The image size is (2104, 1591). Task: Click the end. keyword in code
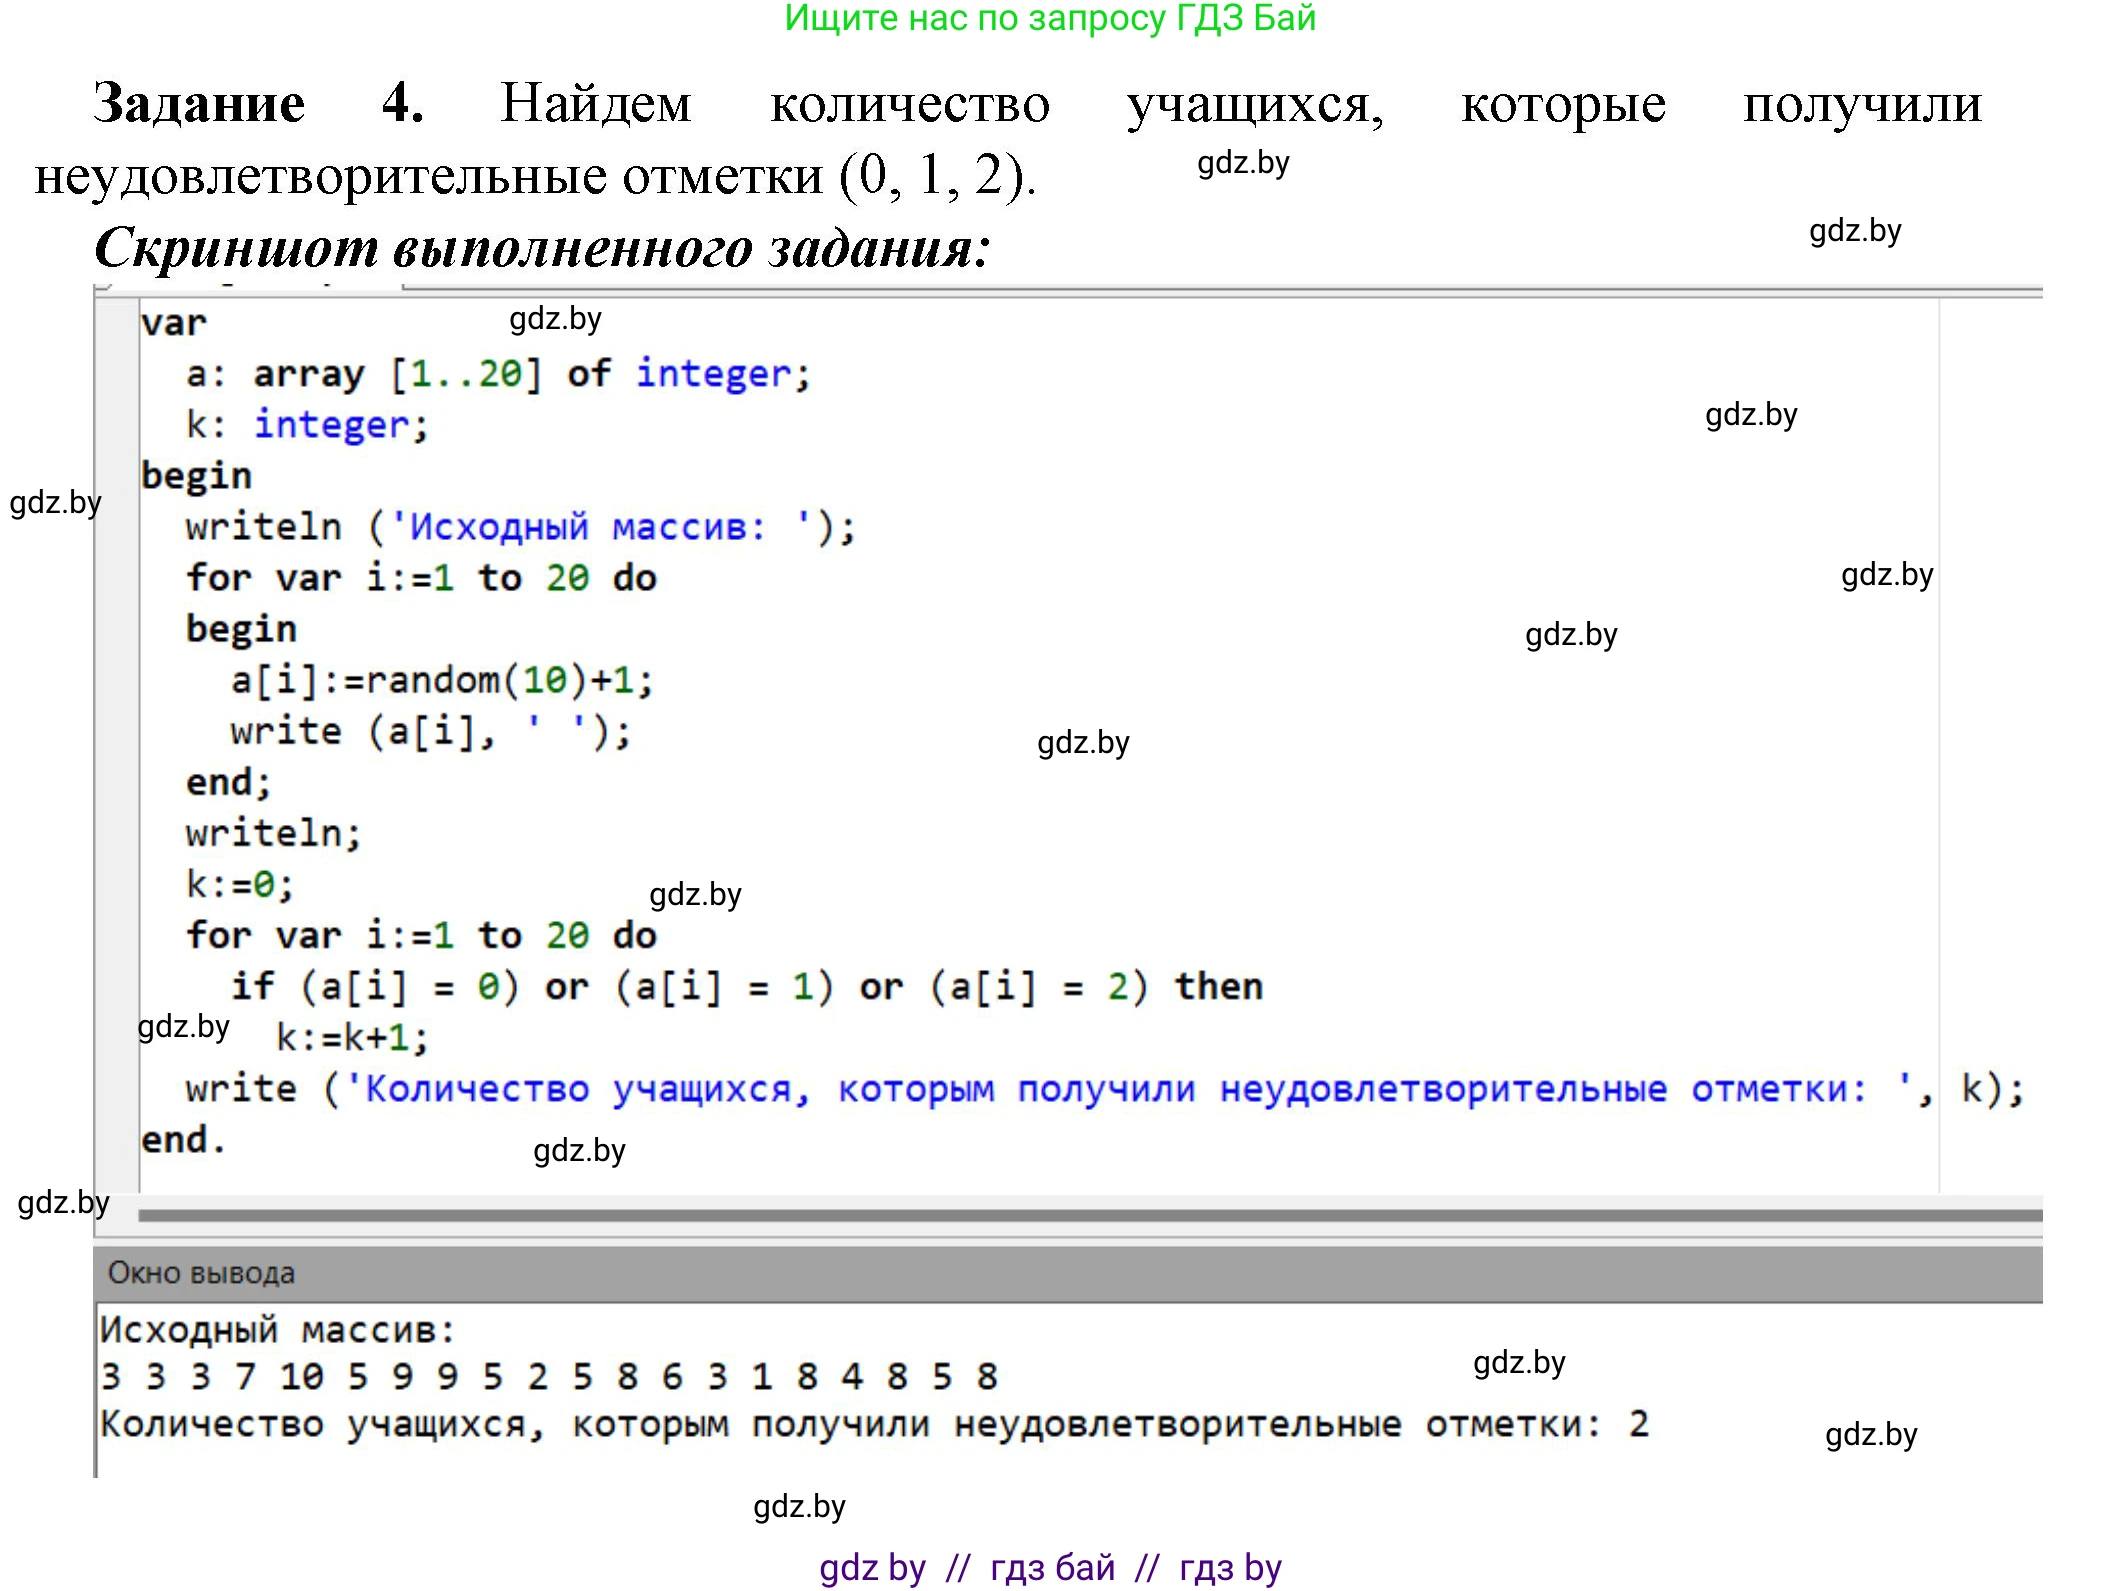pos(185,1139)
